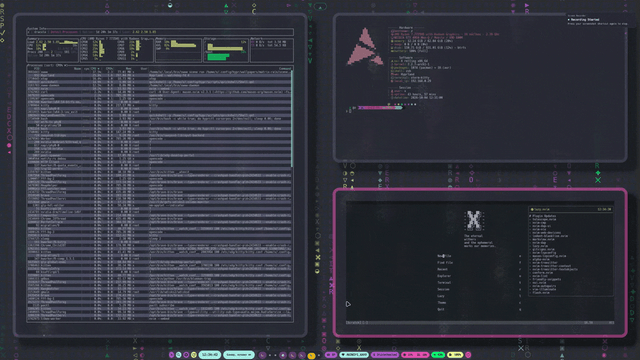Switch to the yellow highlighted workspace icon
Screen dimensions: 640x360
pos(311,355)
